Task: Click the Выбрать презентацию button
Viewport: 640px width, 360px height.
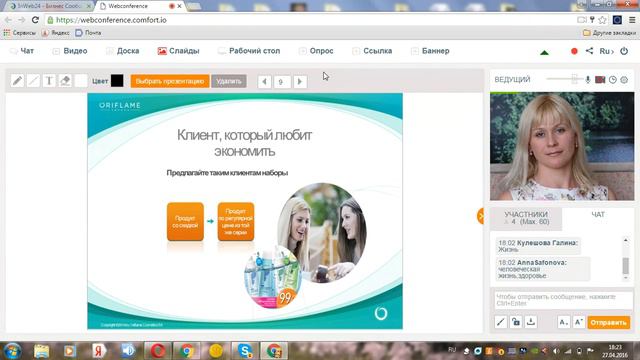Action: pyautogui.click(x=170, y=81)
